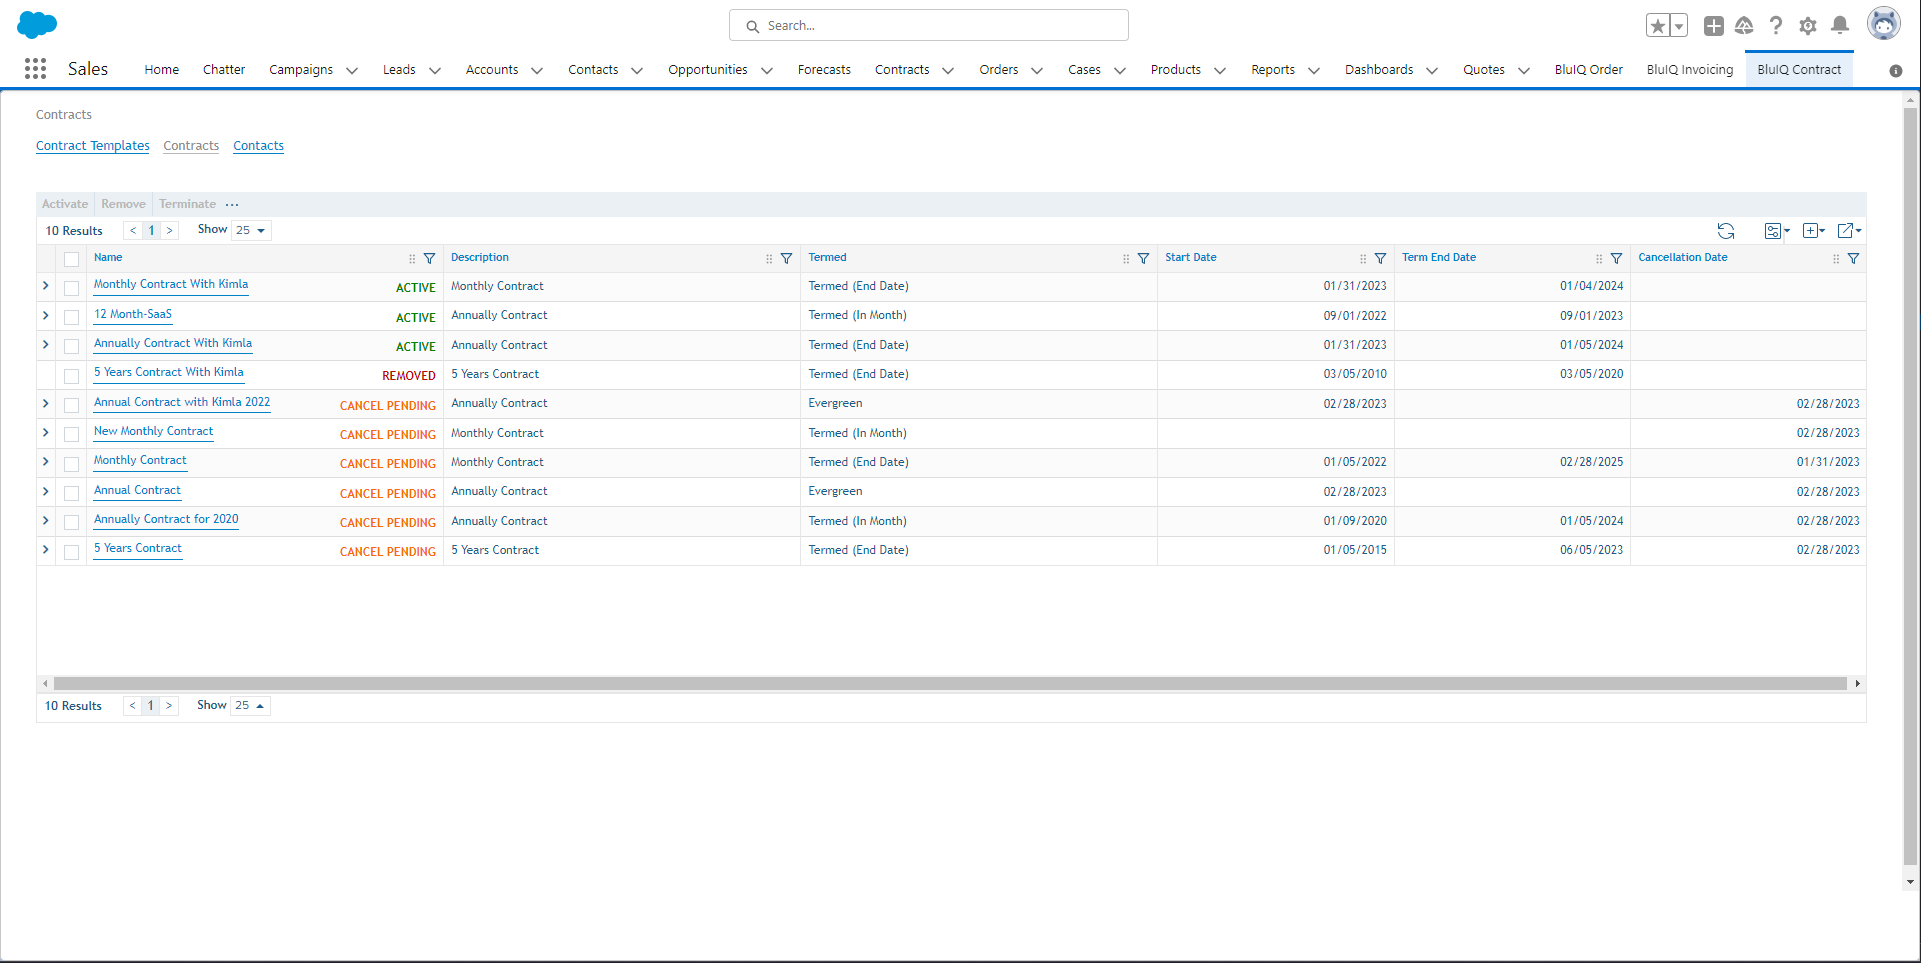Open the add columns icon menu
The image size is (1921, 963).
1814,231
